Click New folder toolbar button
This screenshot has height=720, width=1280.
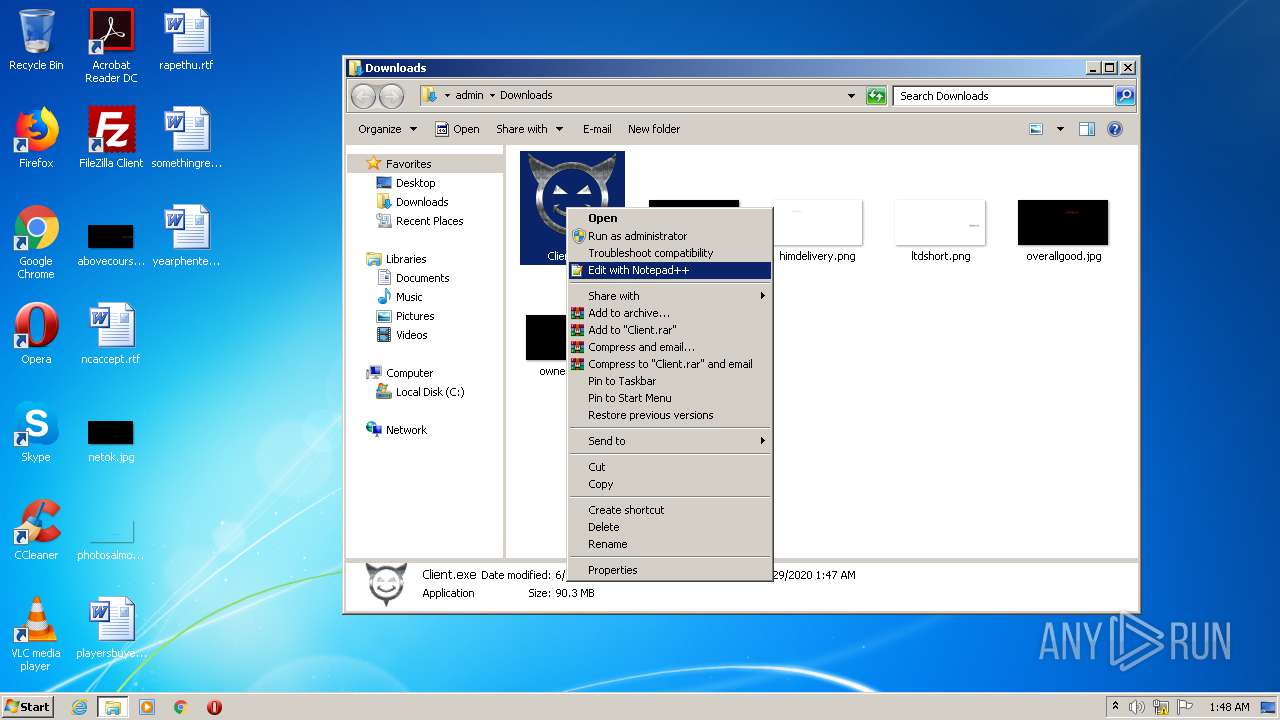click(x=654, y=129)
